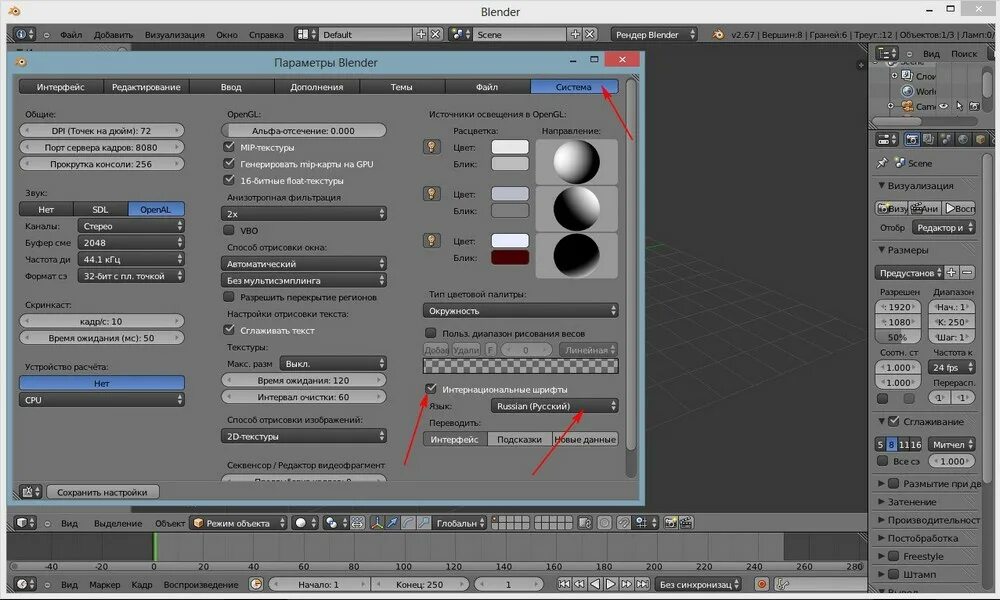The height and width of the screenshot is (600, 1000).
Task: Enable translation of Подсказки
Action: click(x=519, y=439)
